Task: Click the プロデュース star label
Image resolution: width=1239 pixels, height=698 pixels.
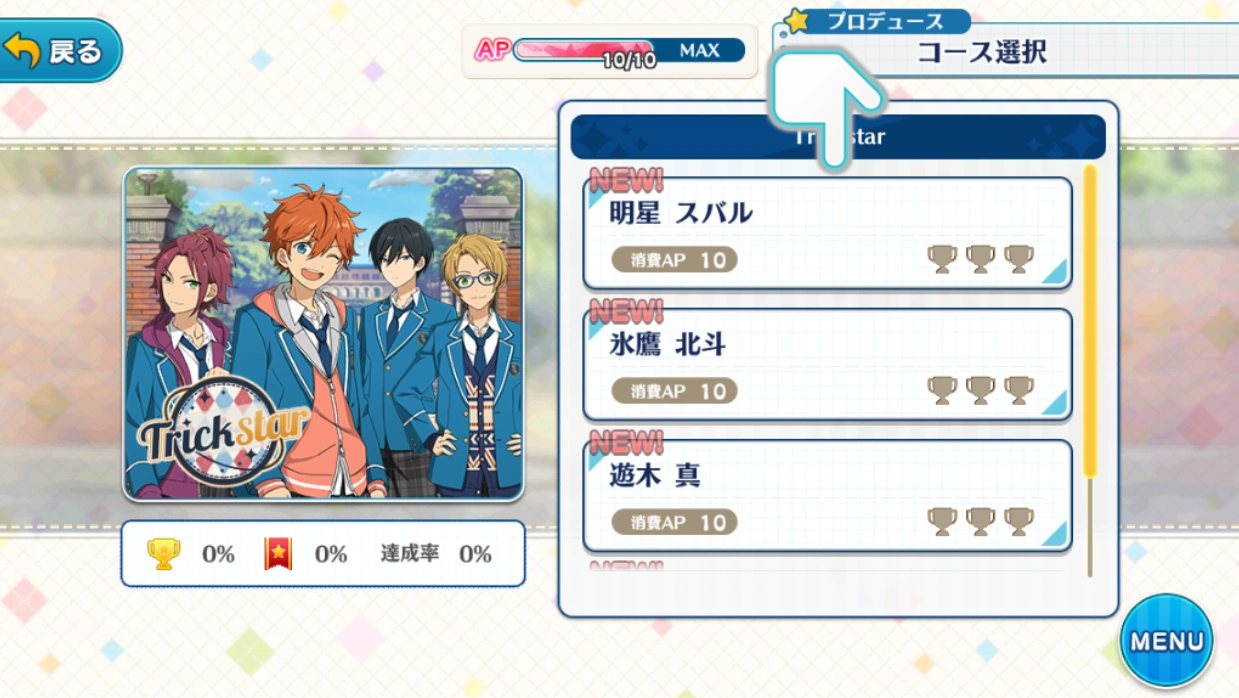Action: [x=877, y=21]
